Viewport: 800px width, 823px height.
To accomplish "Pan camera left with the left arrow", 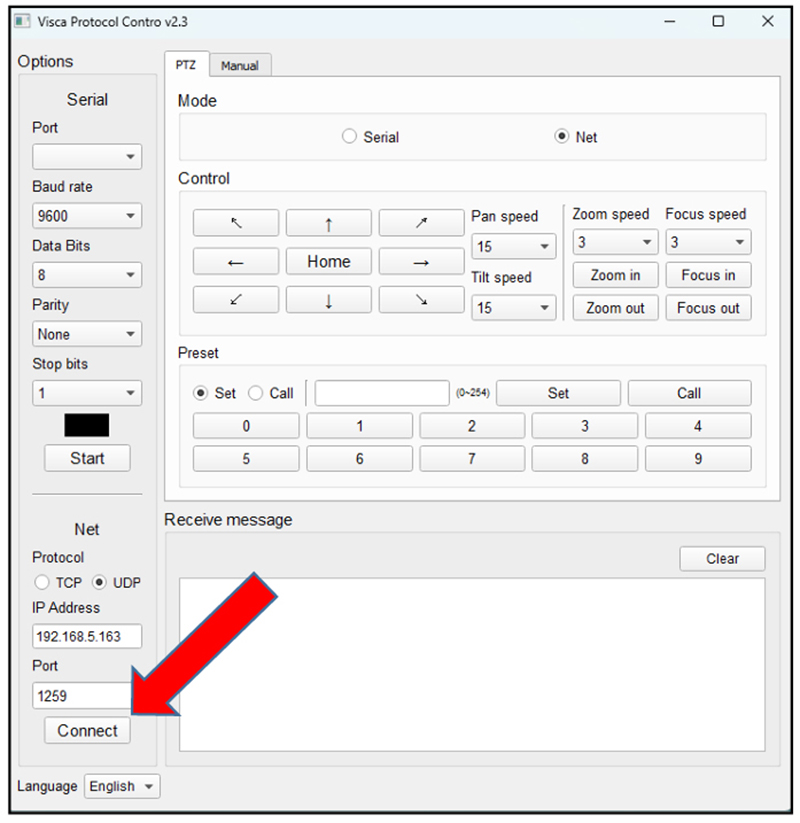I will click(236, 261).
